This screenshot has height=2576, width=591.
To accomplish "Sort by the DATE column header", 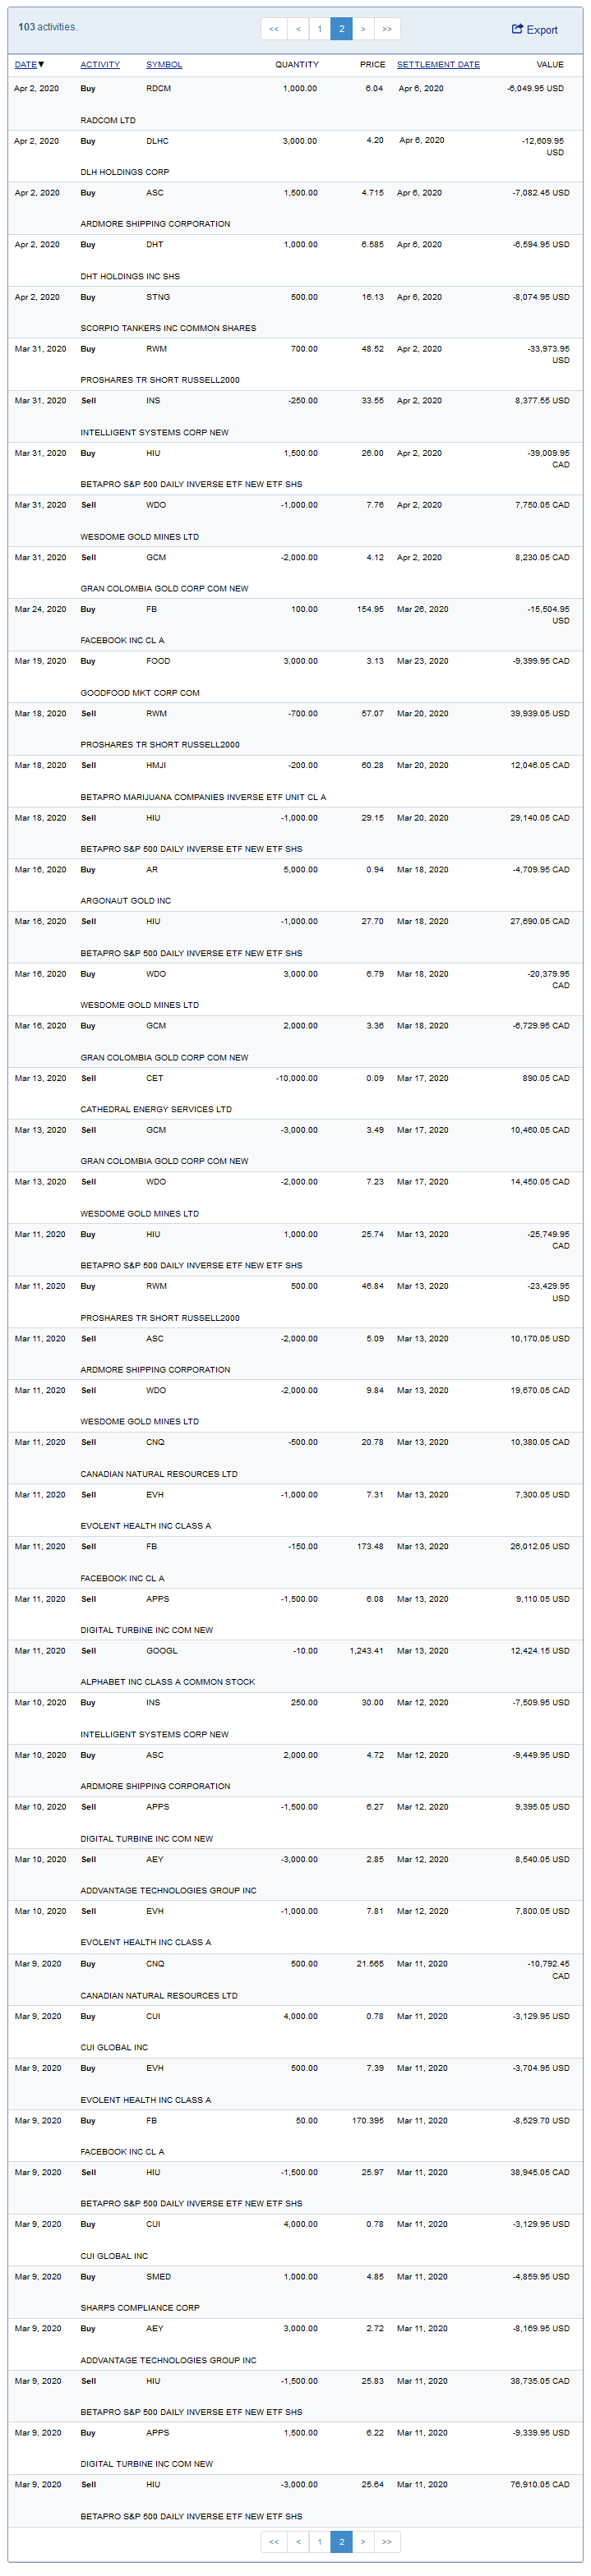I will pos(26,65).
